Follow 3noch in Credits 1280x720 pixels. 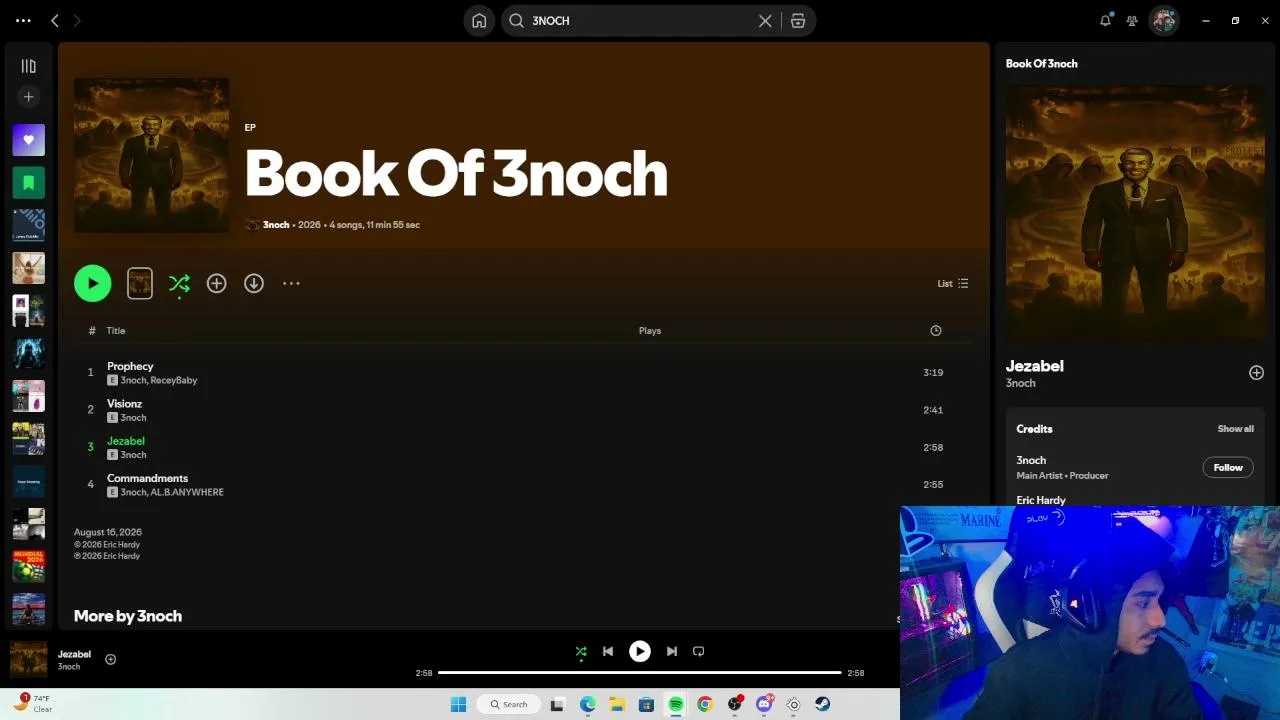tap(1228, 468)
